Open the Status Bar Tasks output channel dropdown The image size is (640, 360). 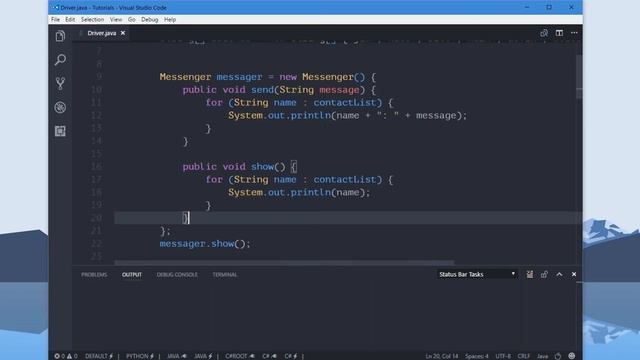[x=477, y=274]
